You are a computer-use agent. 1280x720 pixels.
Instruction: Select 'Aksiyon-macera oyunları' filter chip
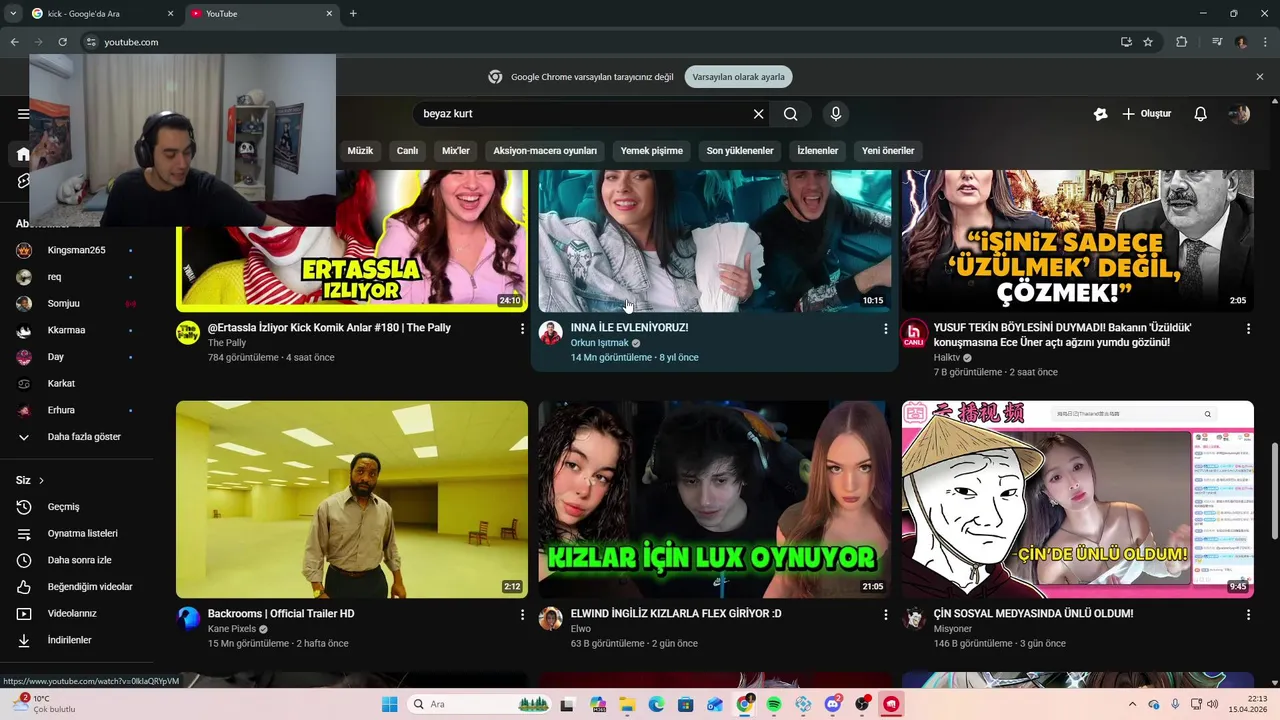(x=545, y=151)
